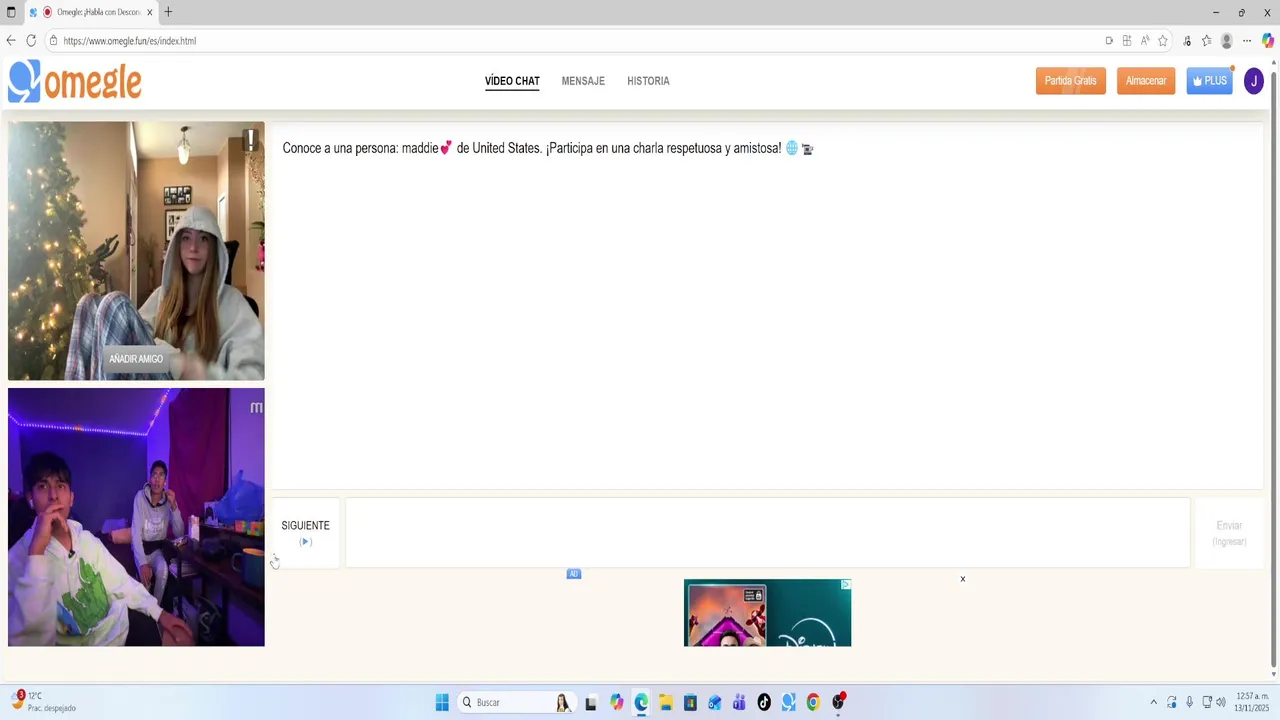The image size is (1280, 720).
Task: Click the text "Conoce a una persona: maddie"
Action: coord(360,148)
